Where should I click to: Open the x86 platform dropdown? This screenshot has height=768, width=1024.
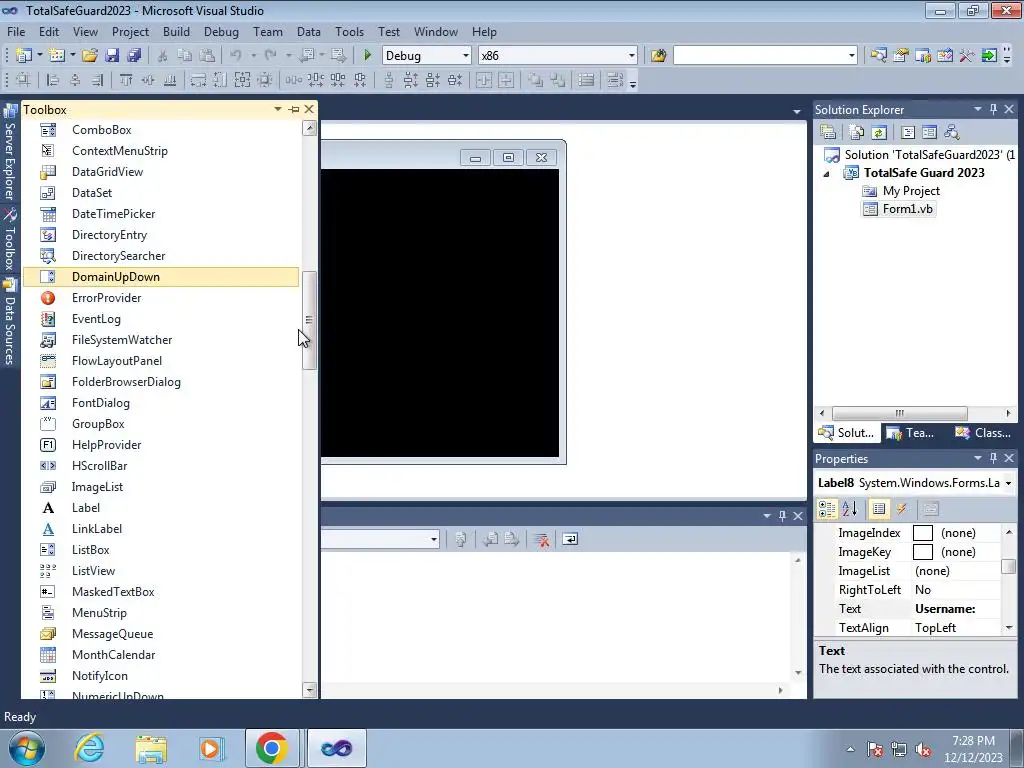point(632,56)
